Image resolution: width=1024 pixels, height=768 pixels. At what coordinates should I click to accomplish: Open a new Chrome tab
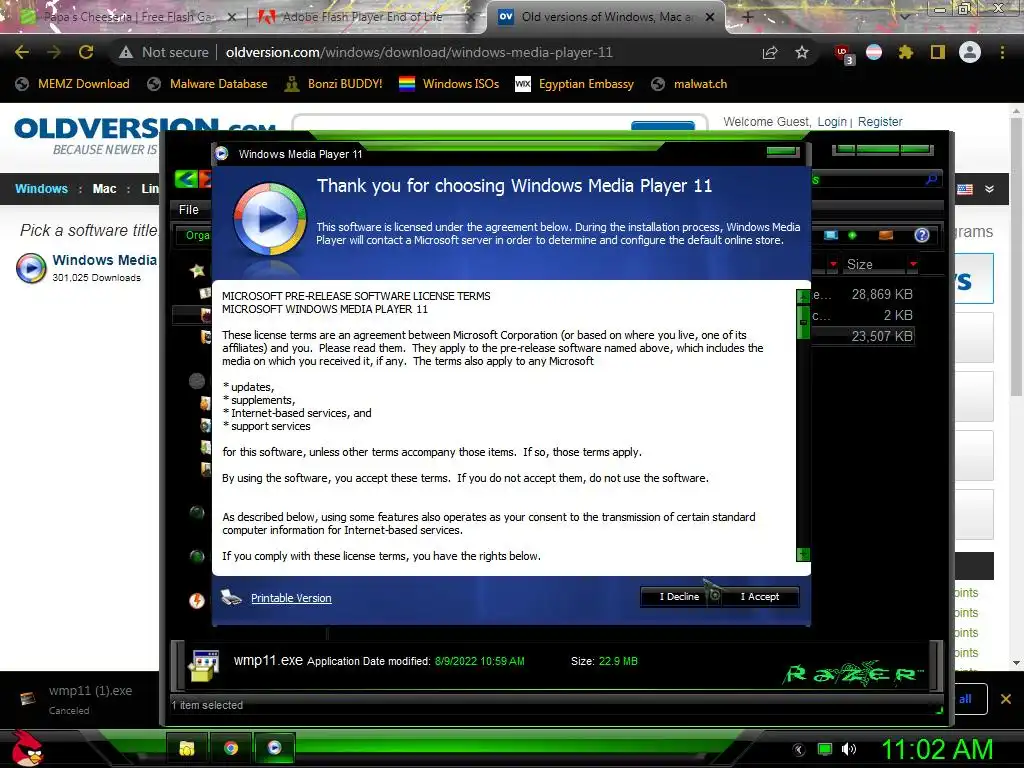click(x=748, y=18)
